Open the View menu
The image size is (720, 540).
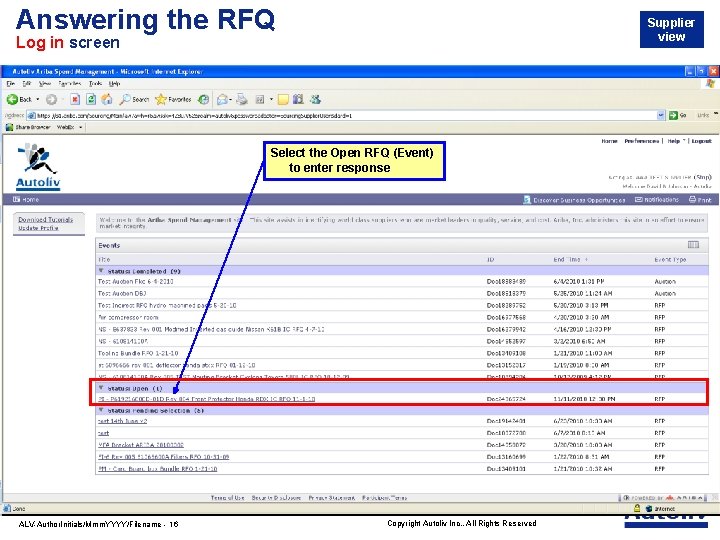tap(45, 84)
